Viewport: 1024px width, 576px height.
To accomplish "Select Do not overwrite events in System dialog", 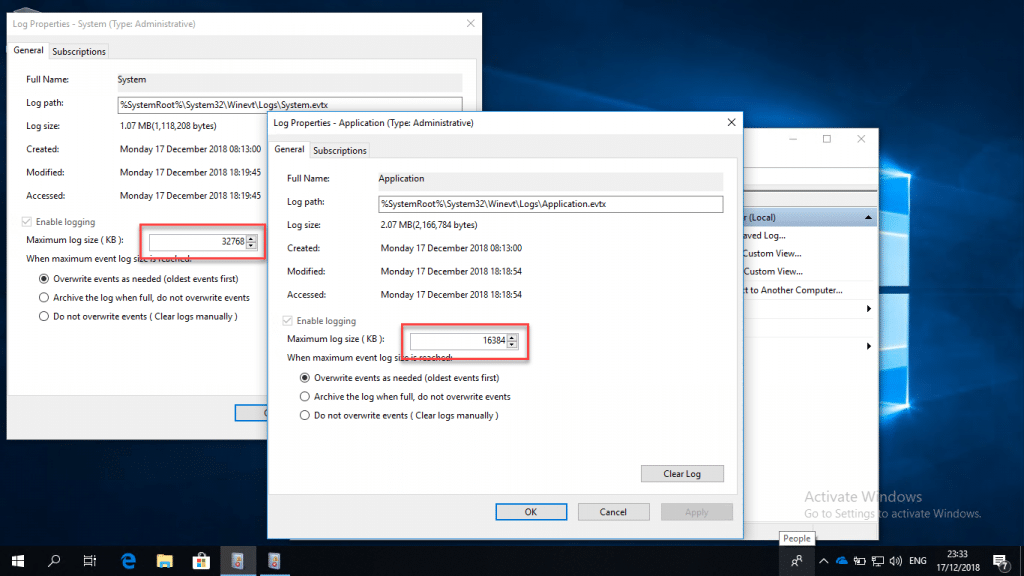I will [x=44, y=316].
